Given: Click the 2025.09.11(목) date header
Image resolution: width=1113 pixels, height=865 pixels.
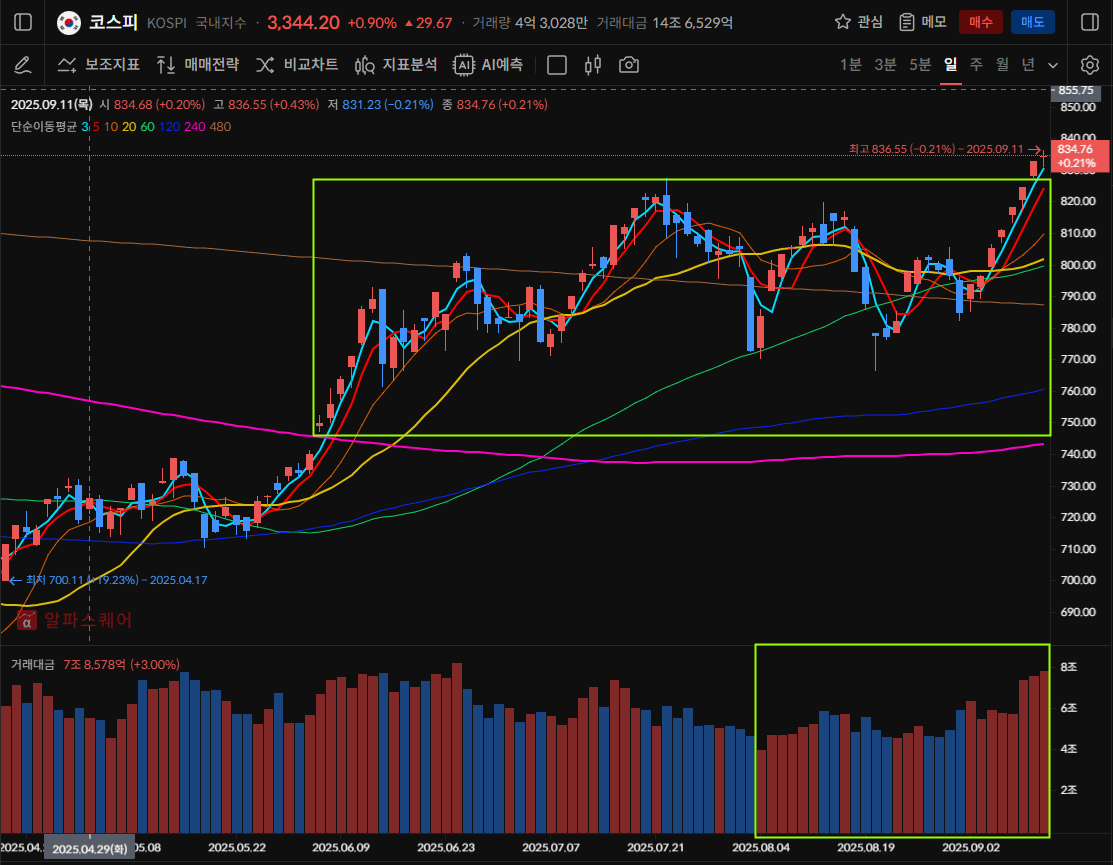Looking at the screenshot, I should click(52, 104).
